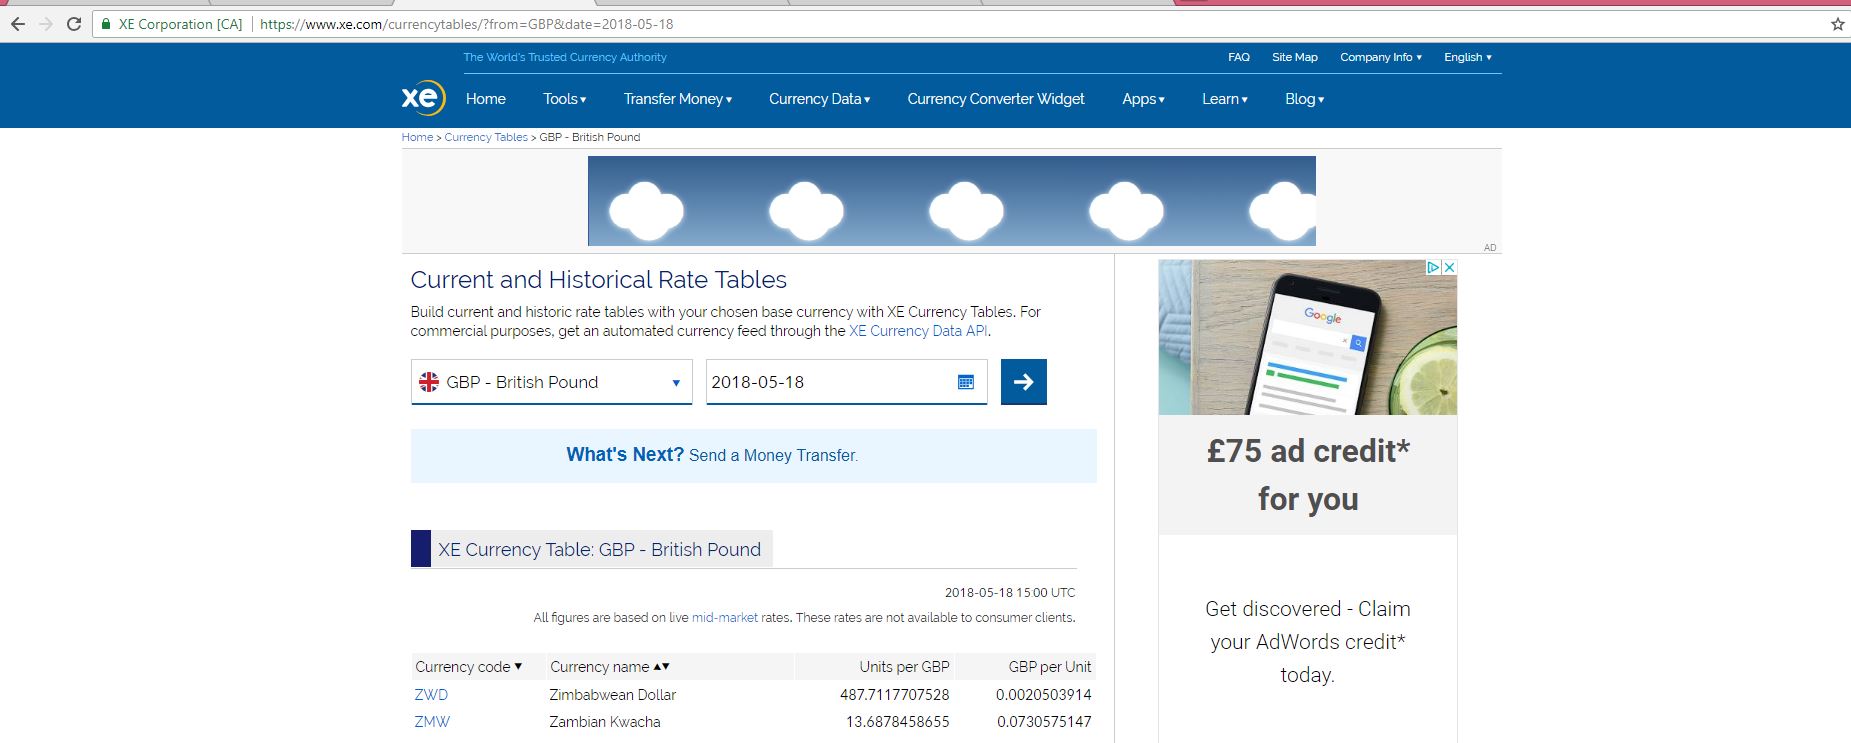Expand the Currency Data menu

820,99
